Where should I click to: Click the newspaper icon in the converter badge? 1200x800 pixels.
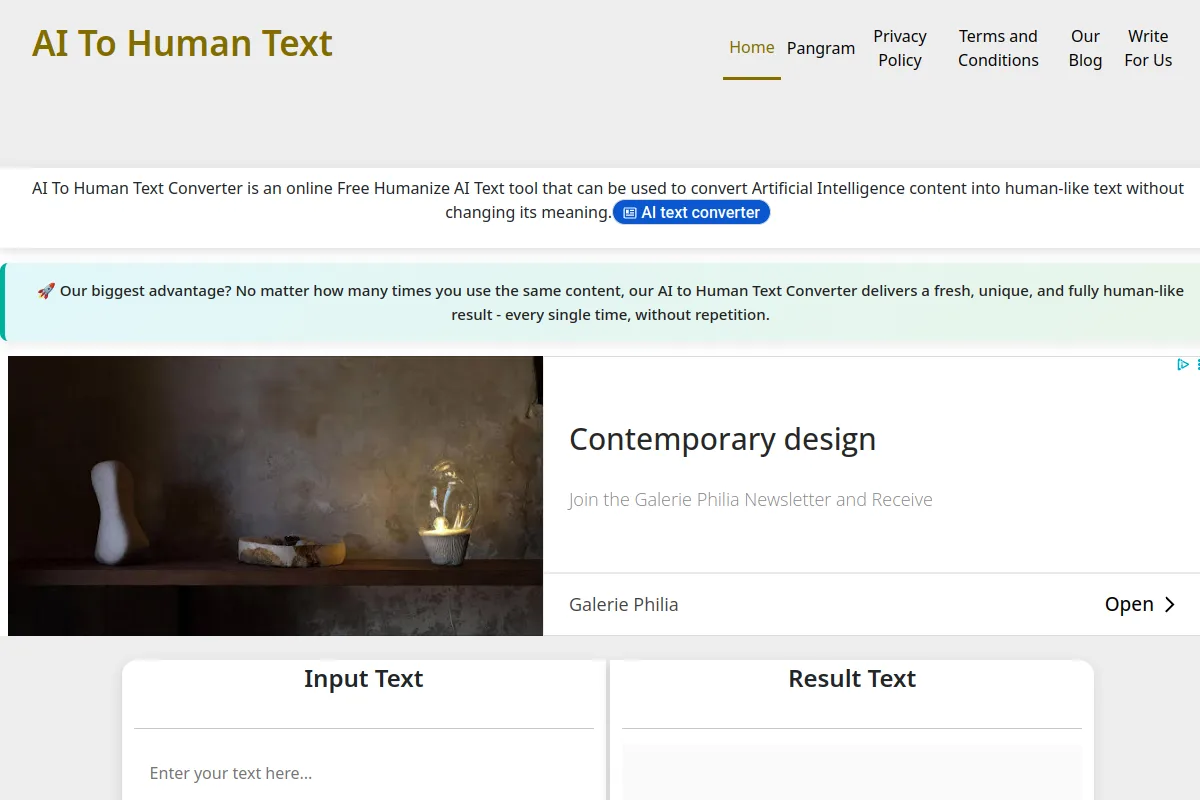630,213
